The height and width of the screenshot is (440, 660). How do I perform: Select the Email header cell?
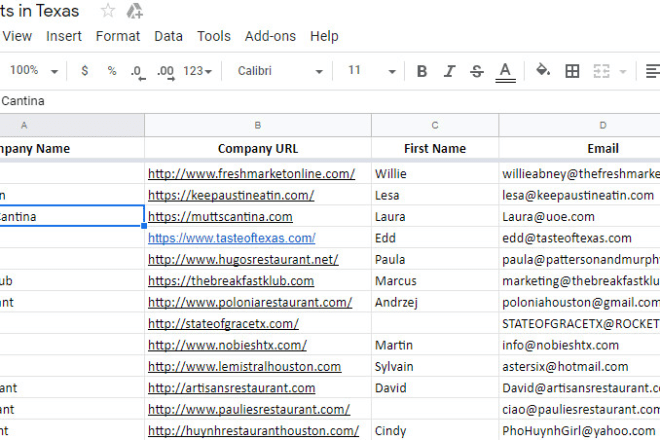pos(579,148)
